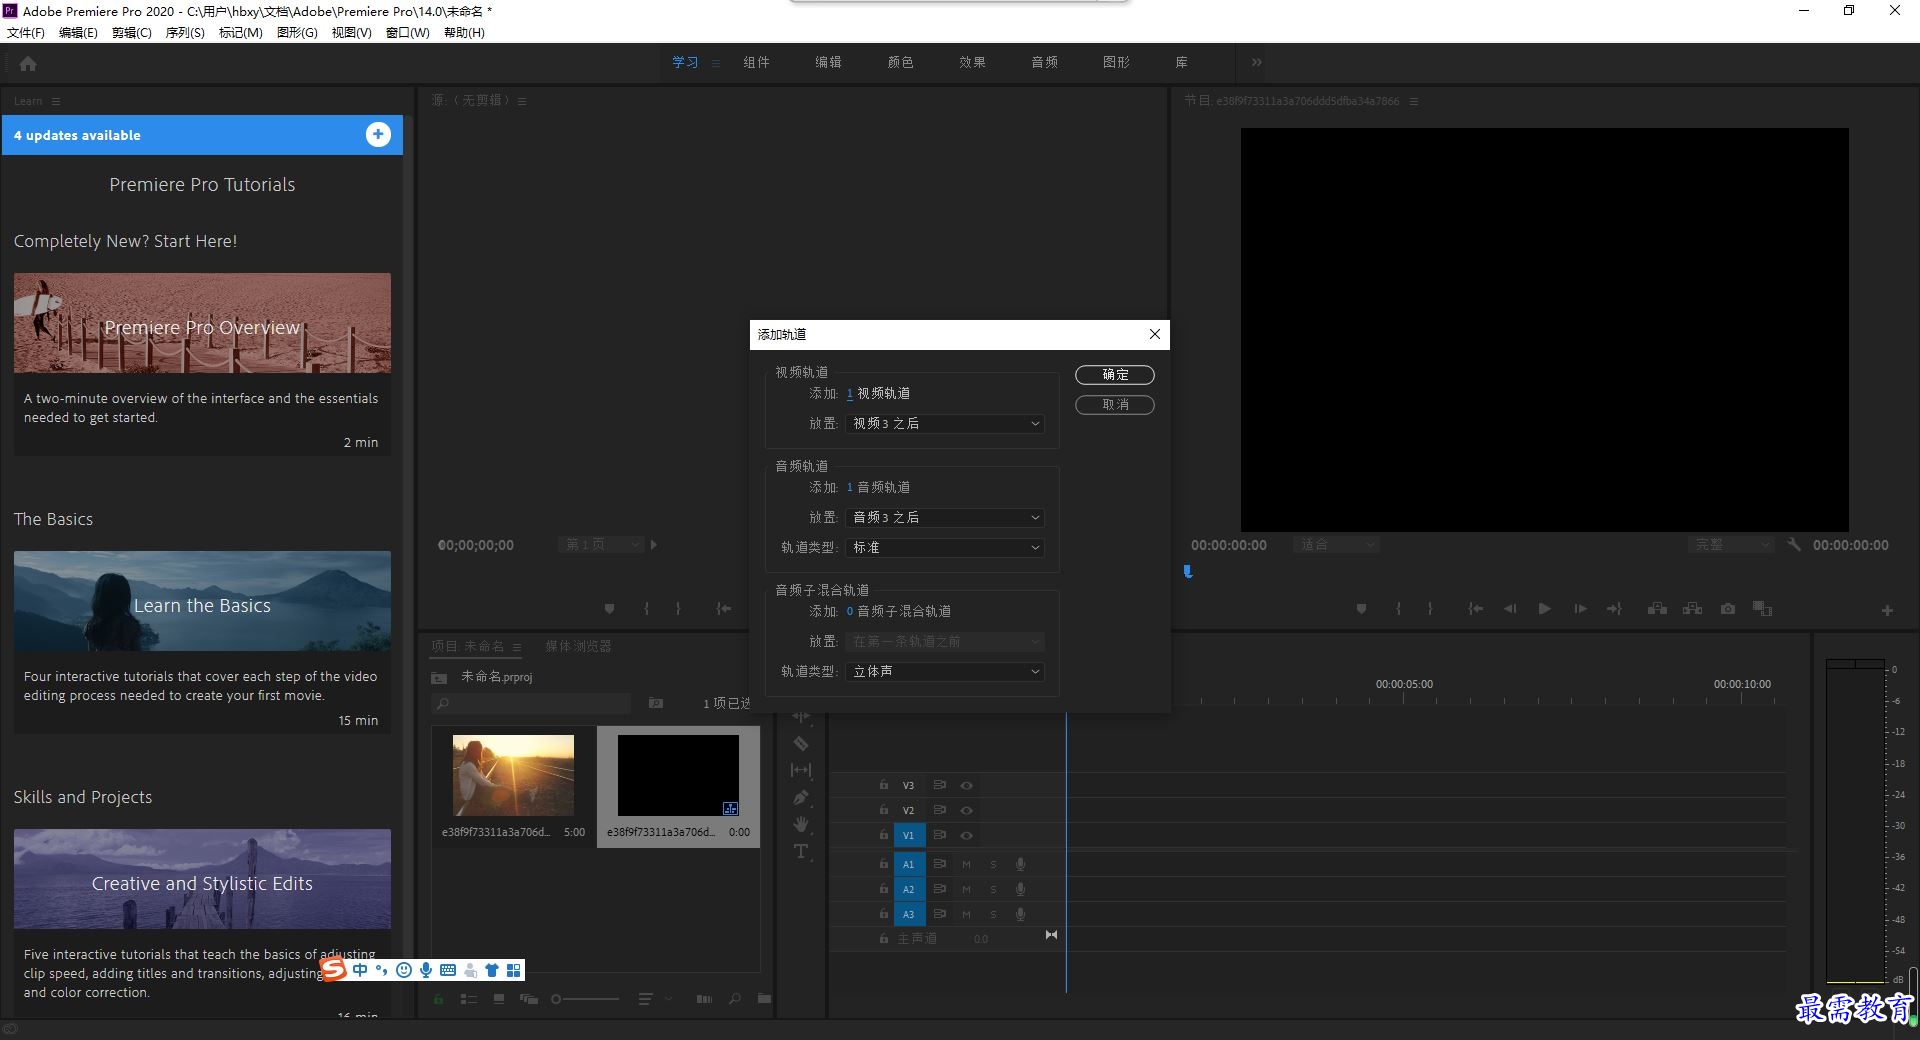Close the 添加轨道 dialog
The height and width of the screenshot is (1040, 1920).
[1155, 334]
